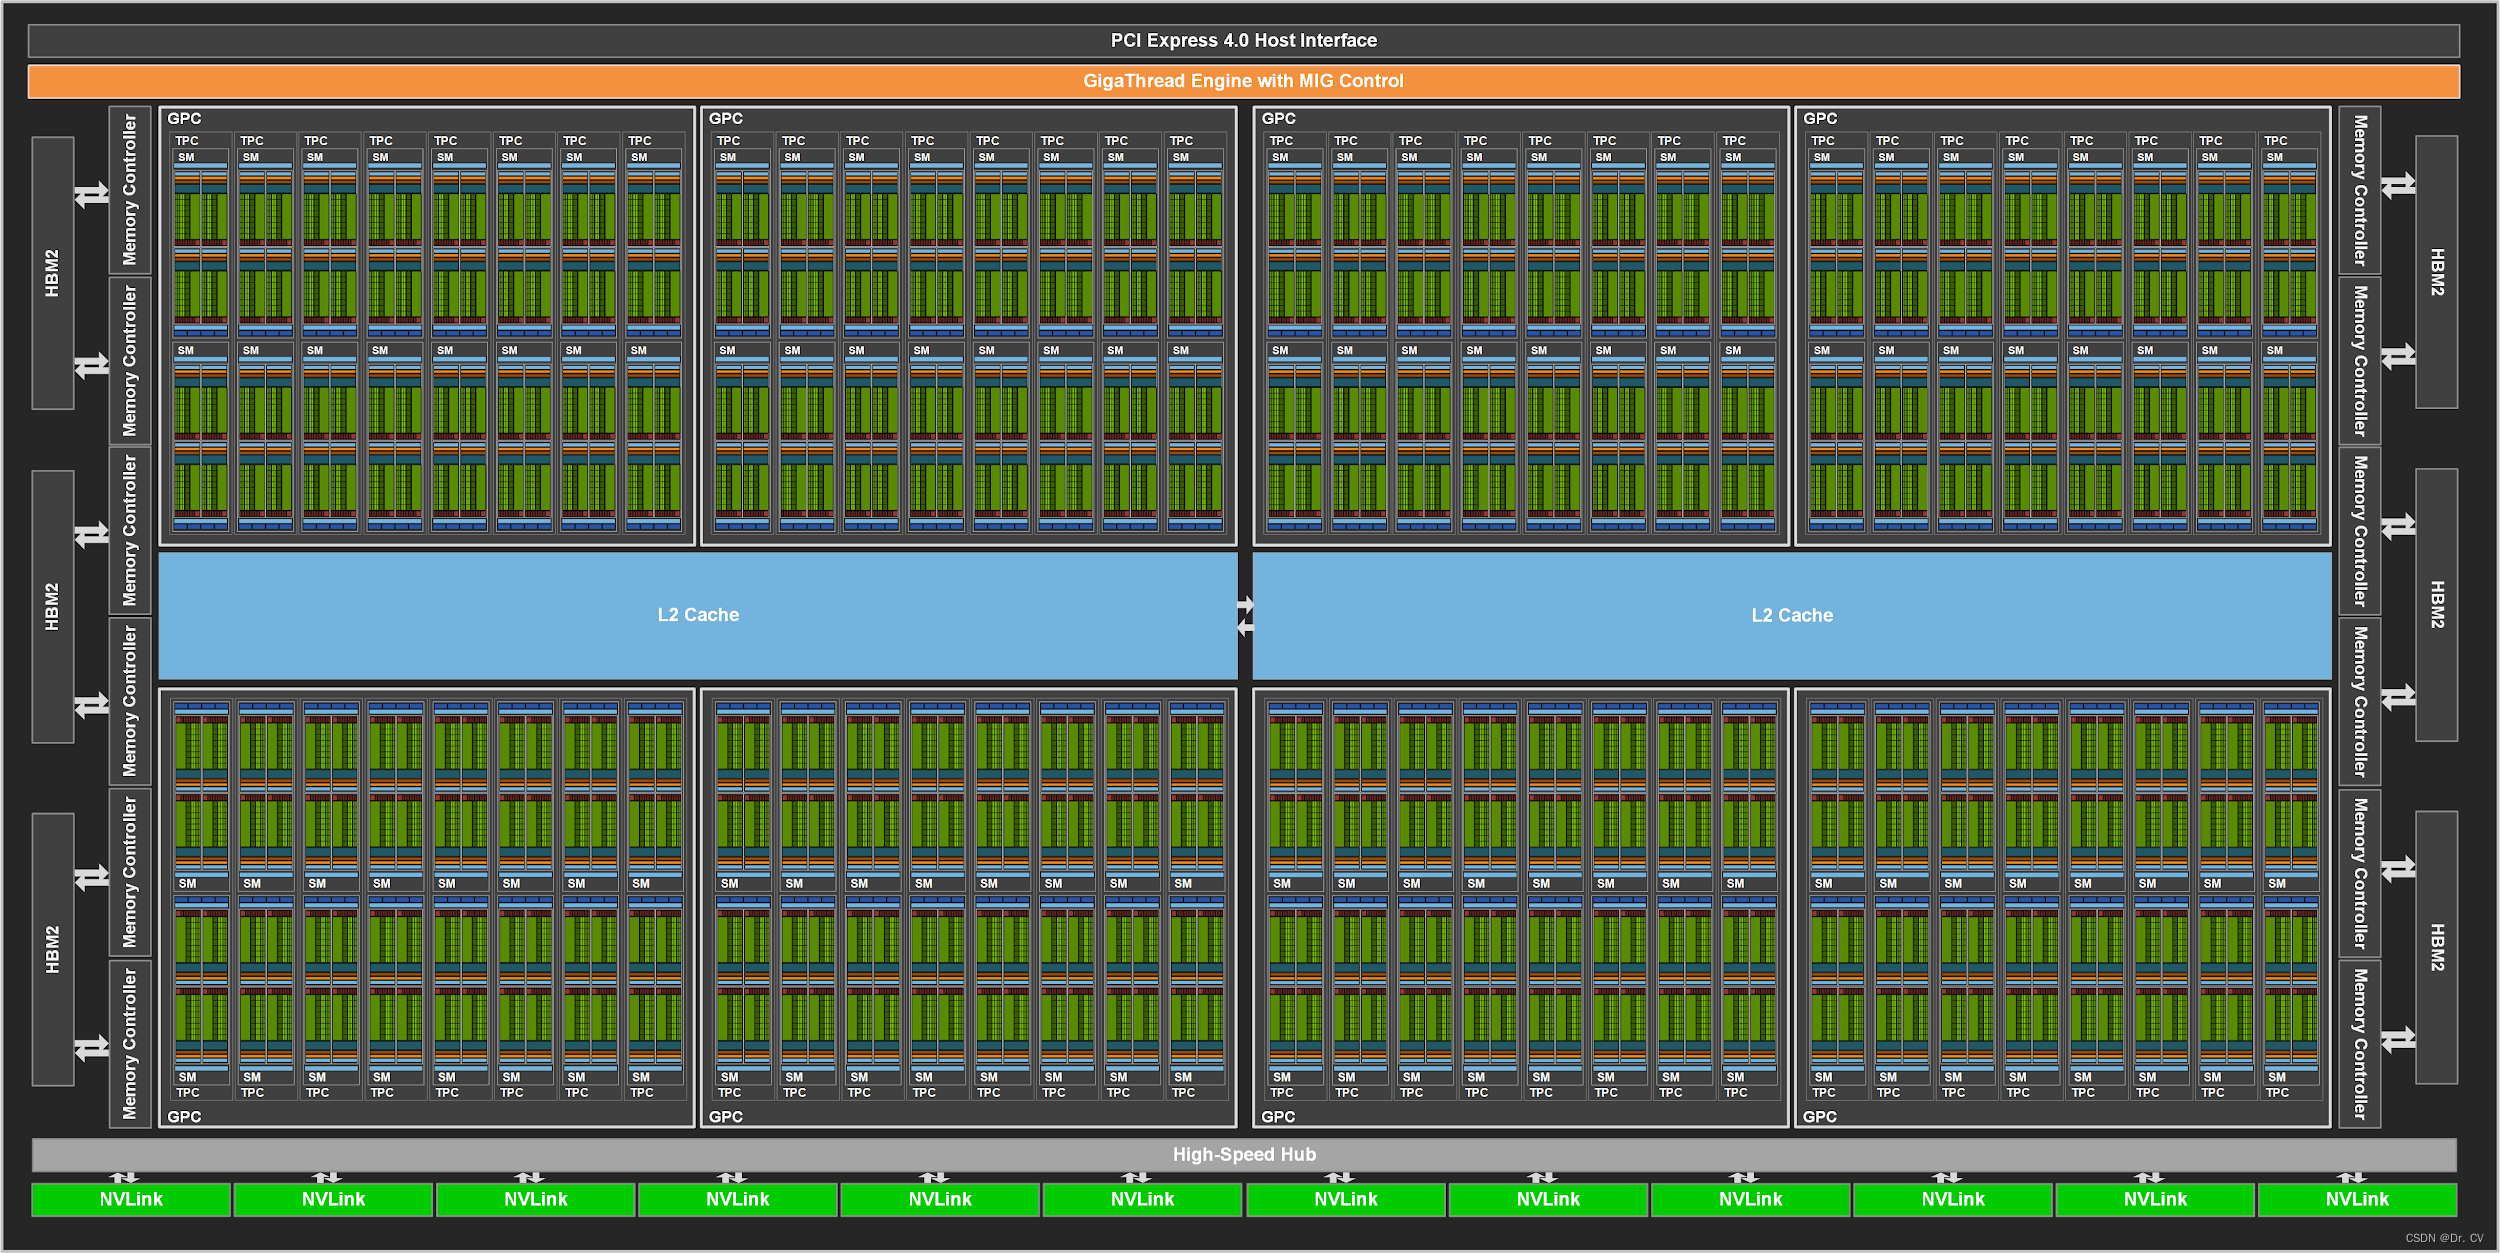Click the left L2 Cache block
The height and width of the screenshot is (1253, 2500).
tap(698, 615)
